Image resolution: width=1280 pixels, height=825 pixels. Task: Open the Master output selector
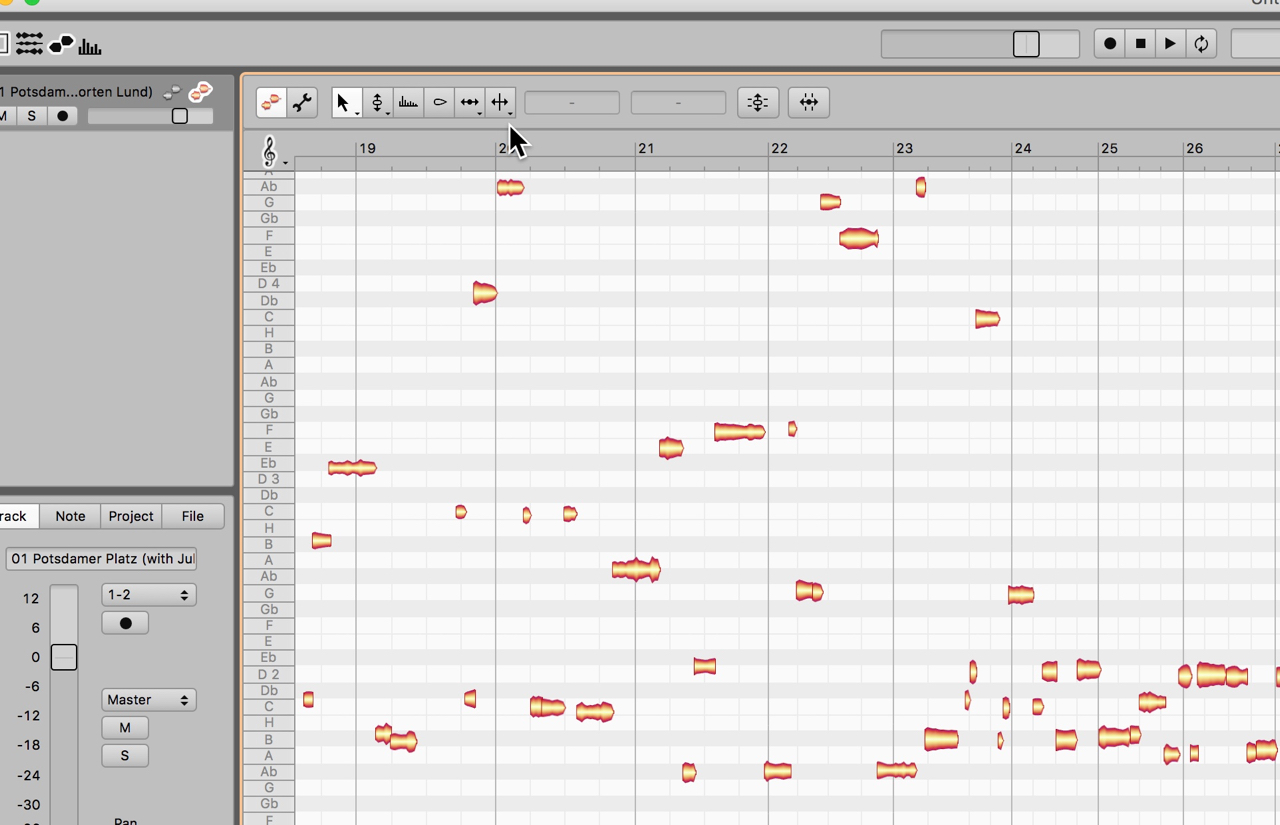click(x=148, y=700)
